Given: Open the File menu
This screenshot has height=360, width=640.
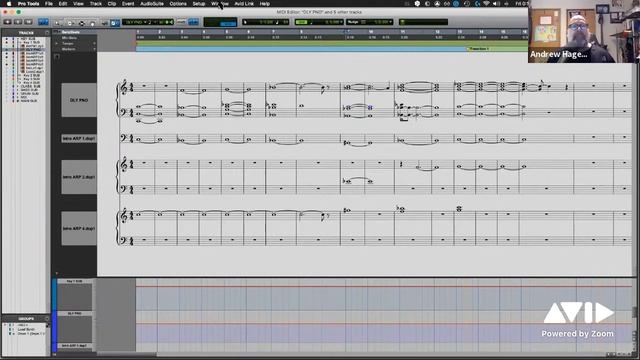Looking at the screenshot, I should 49,4.
